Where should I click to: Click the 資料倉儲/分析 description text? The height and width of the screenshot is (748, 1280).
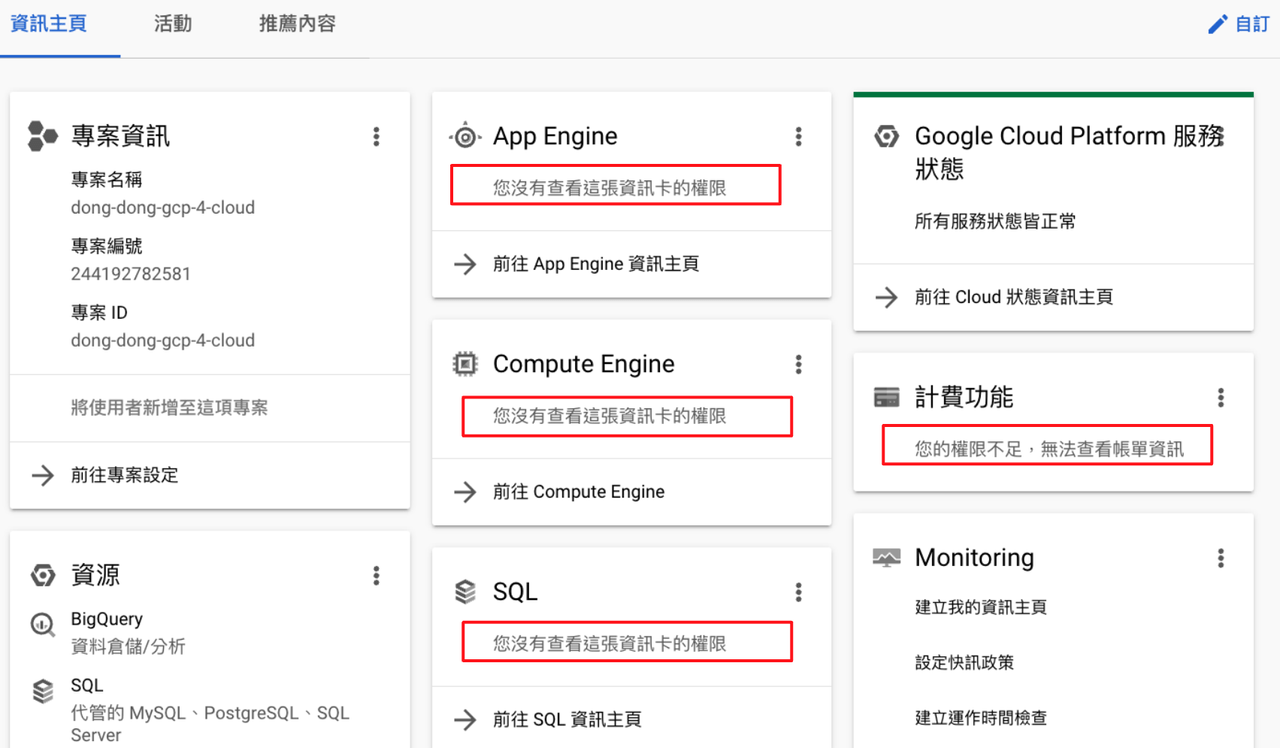click(x=128, y=647)
